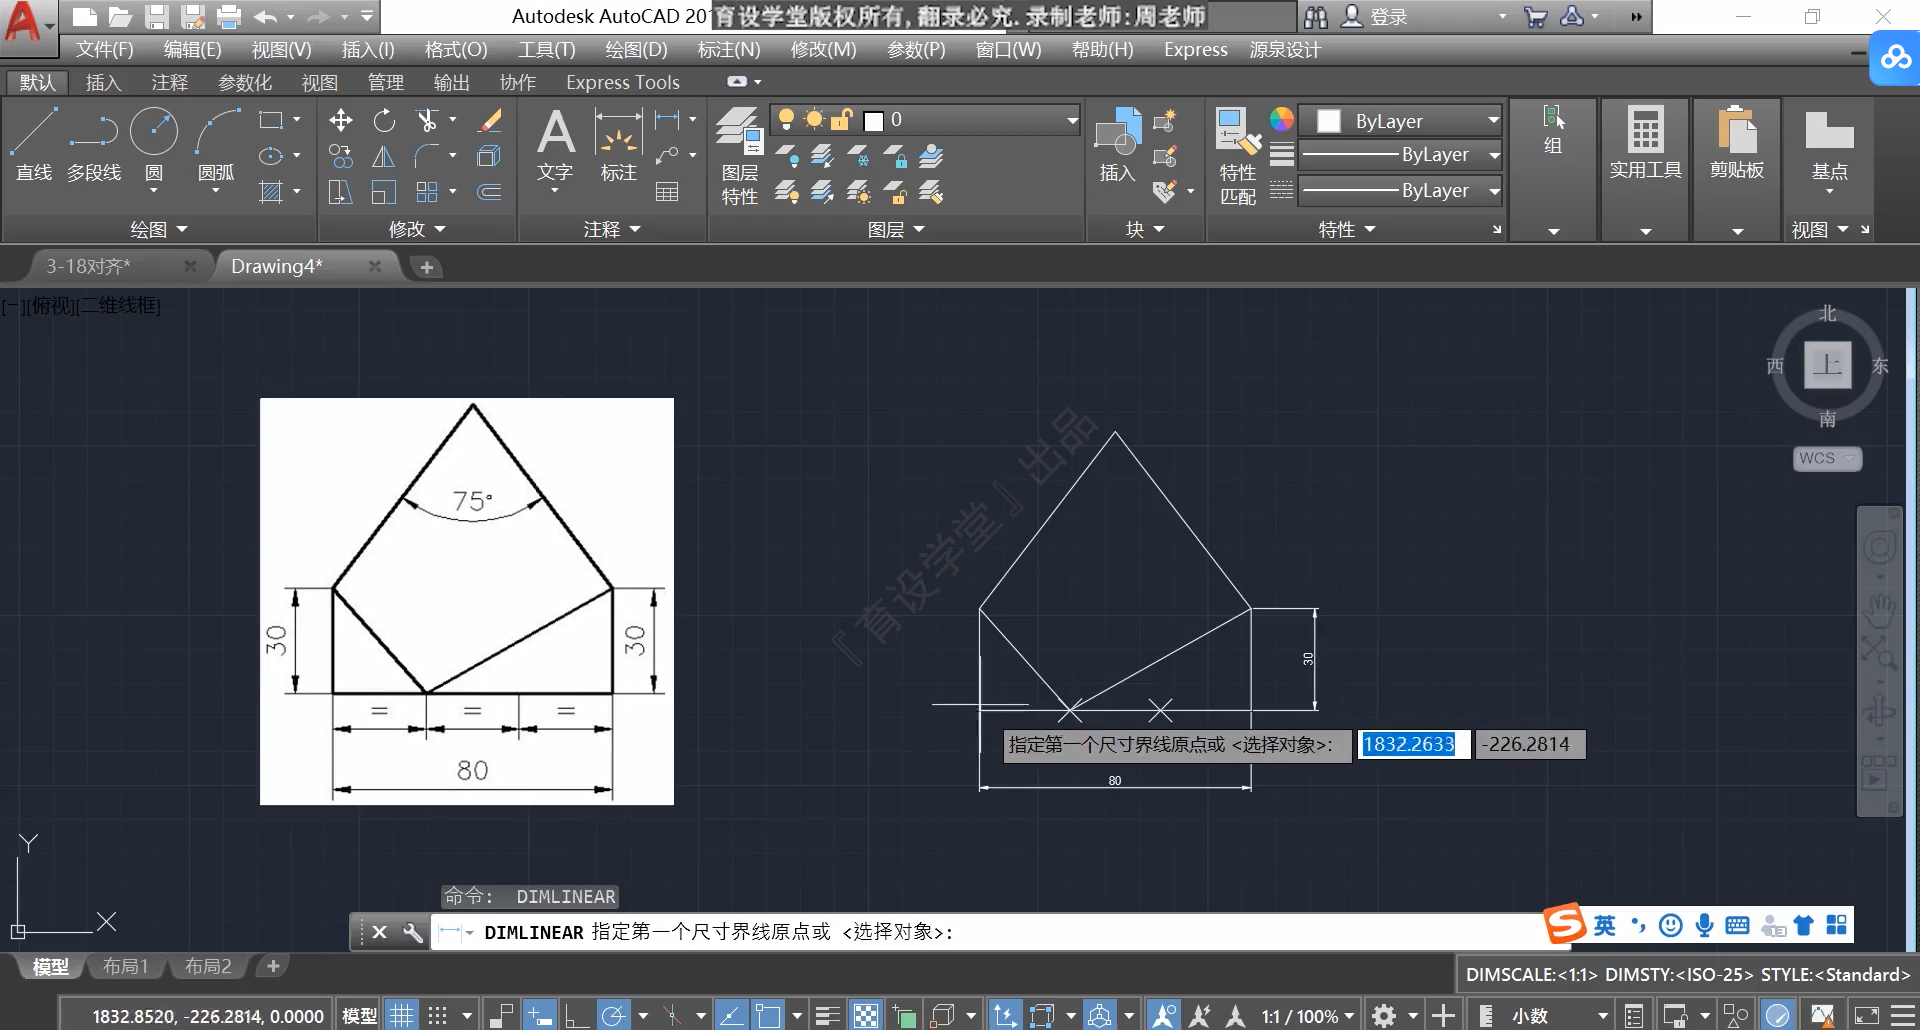Toggle snap mode in status bar
The height and width of the screenshot is (1030, 1920).
click(438, 1016)
